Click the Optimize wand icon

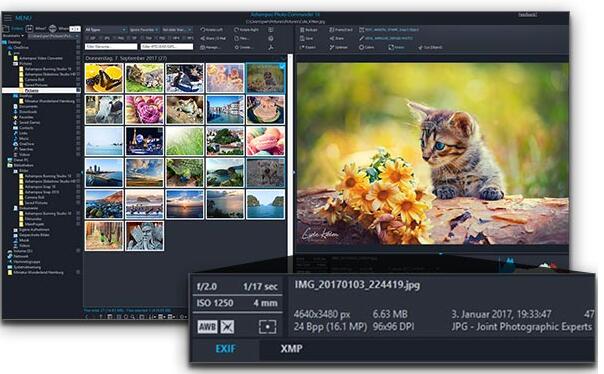332,47
